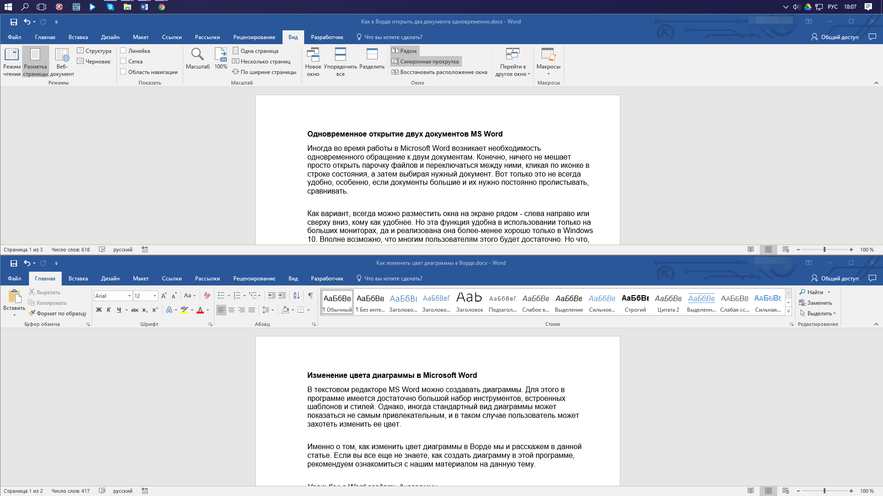Check Область навигации option
Screen dimensions: 883x496
coord(123,72)
